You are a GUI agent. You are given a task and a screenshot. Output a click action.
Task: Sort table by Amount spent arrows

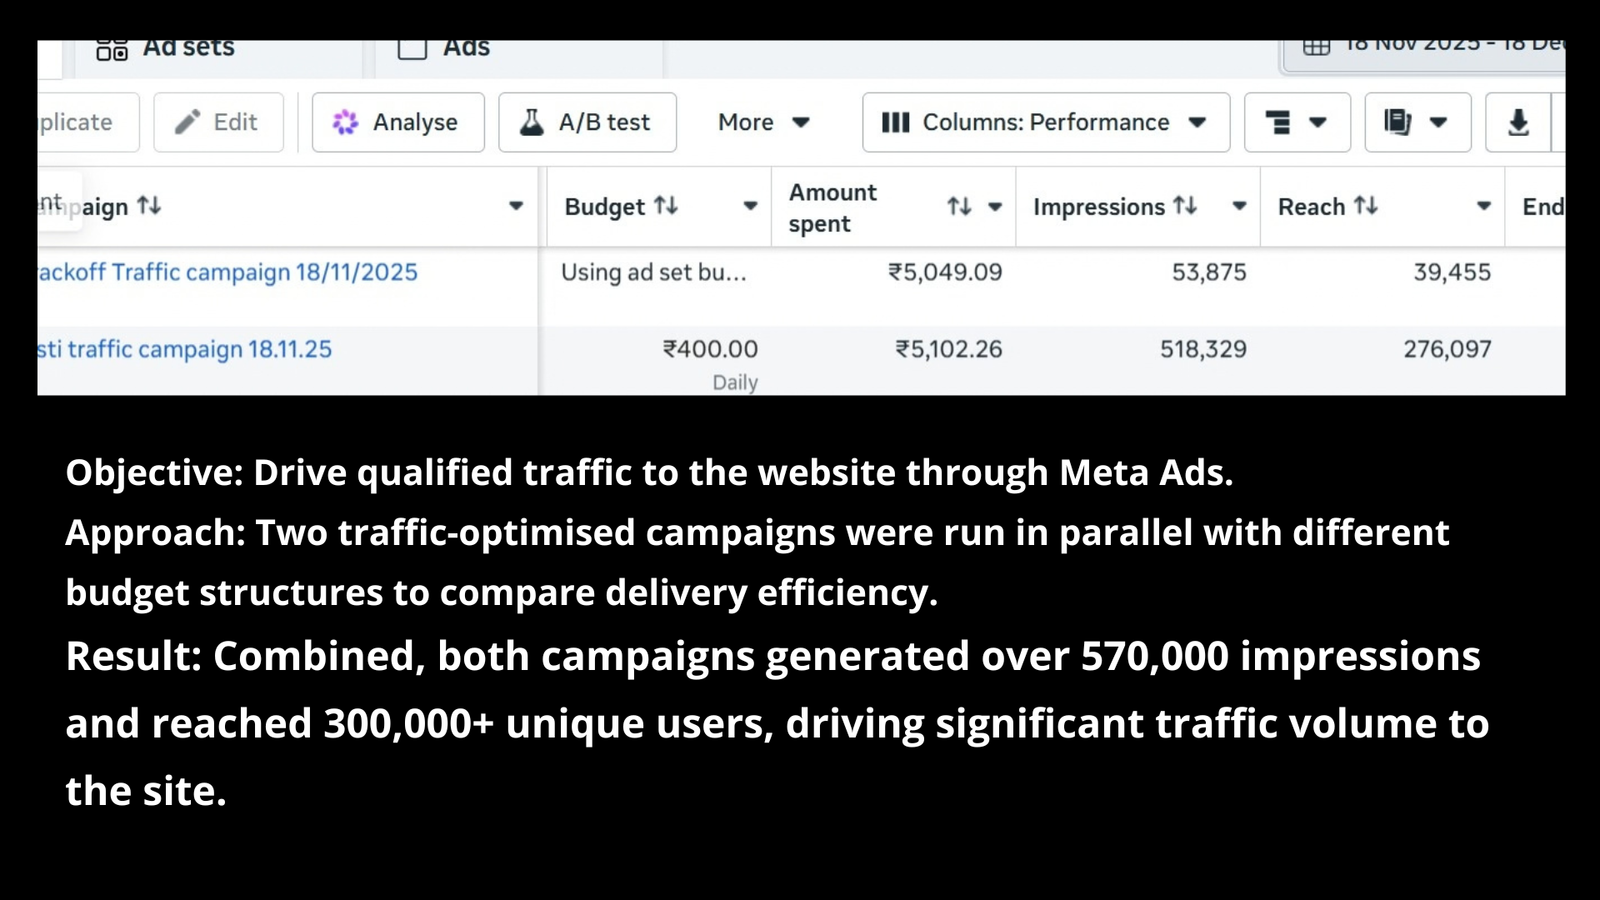tap(960, 206)
